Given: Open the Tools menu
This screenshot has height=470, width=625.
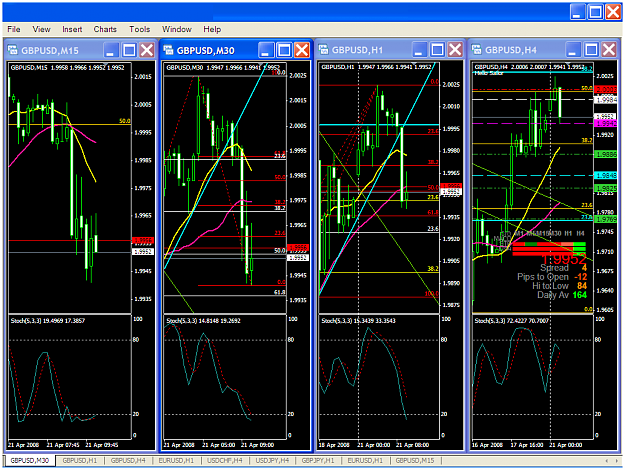Looking at the screenshot, I should [x=140, y=29].
